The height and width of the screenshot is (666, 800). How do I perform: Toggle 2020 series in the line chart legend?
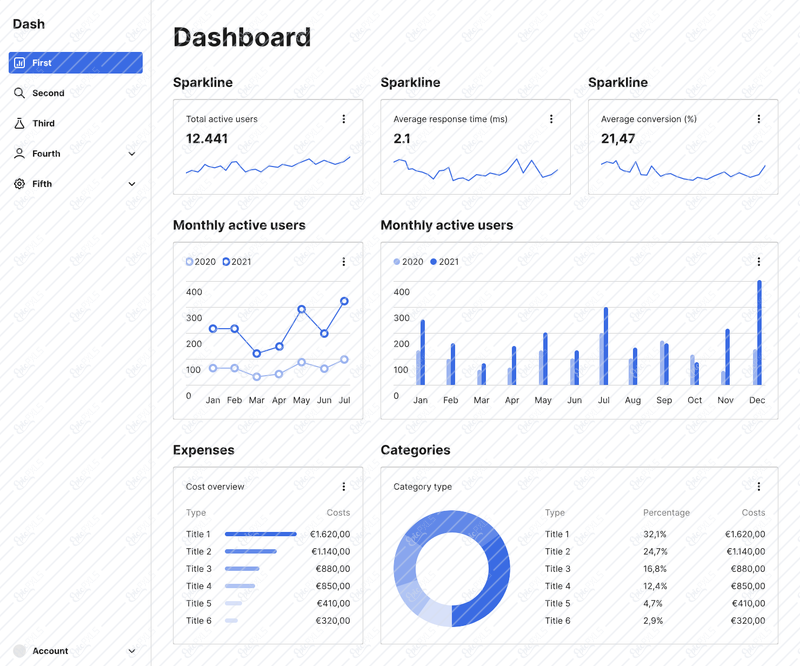[x=201, y=262]
